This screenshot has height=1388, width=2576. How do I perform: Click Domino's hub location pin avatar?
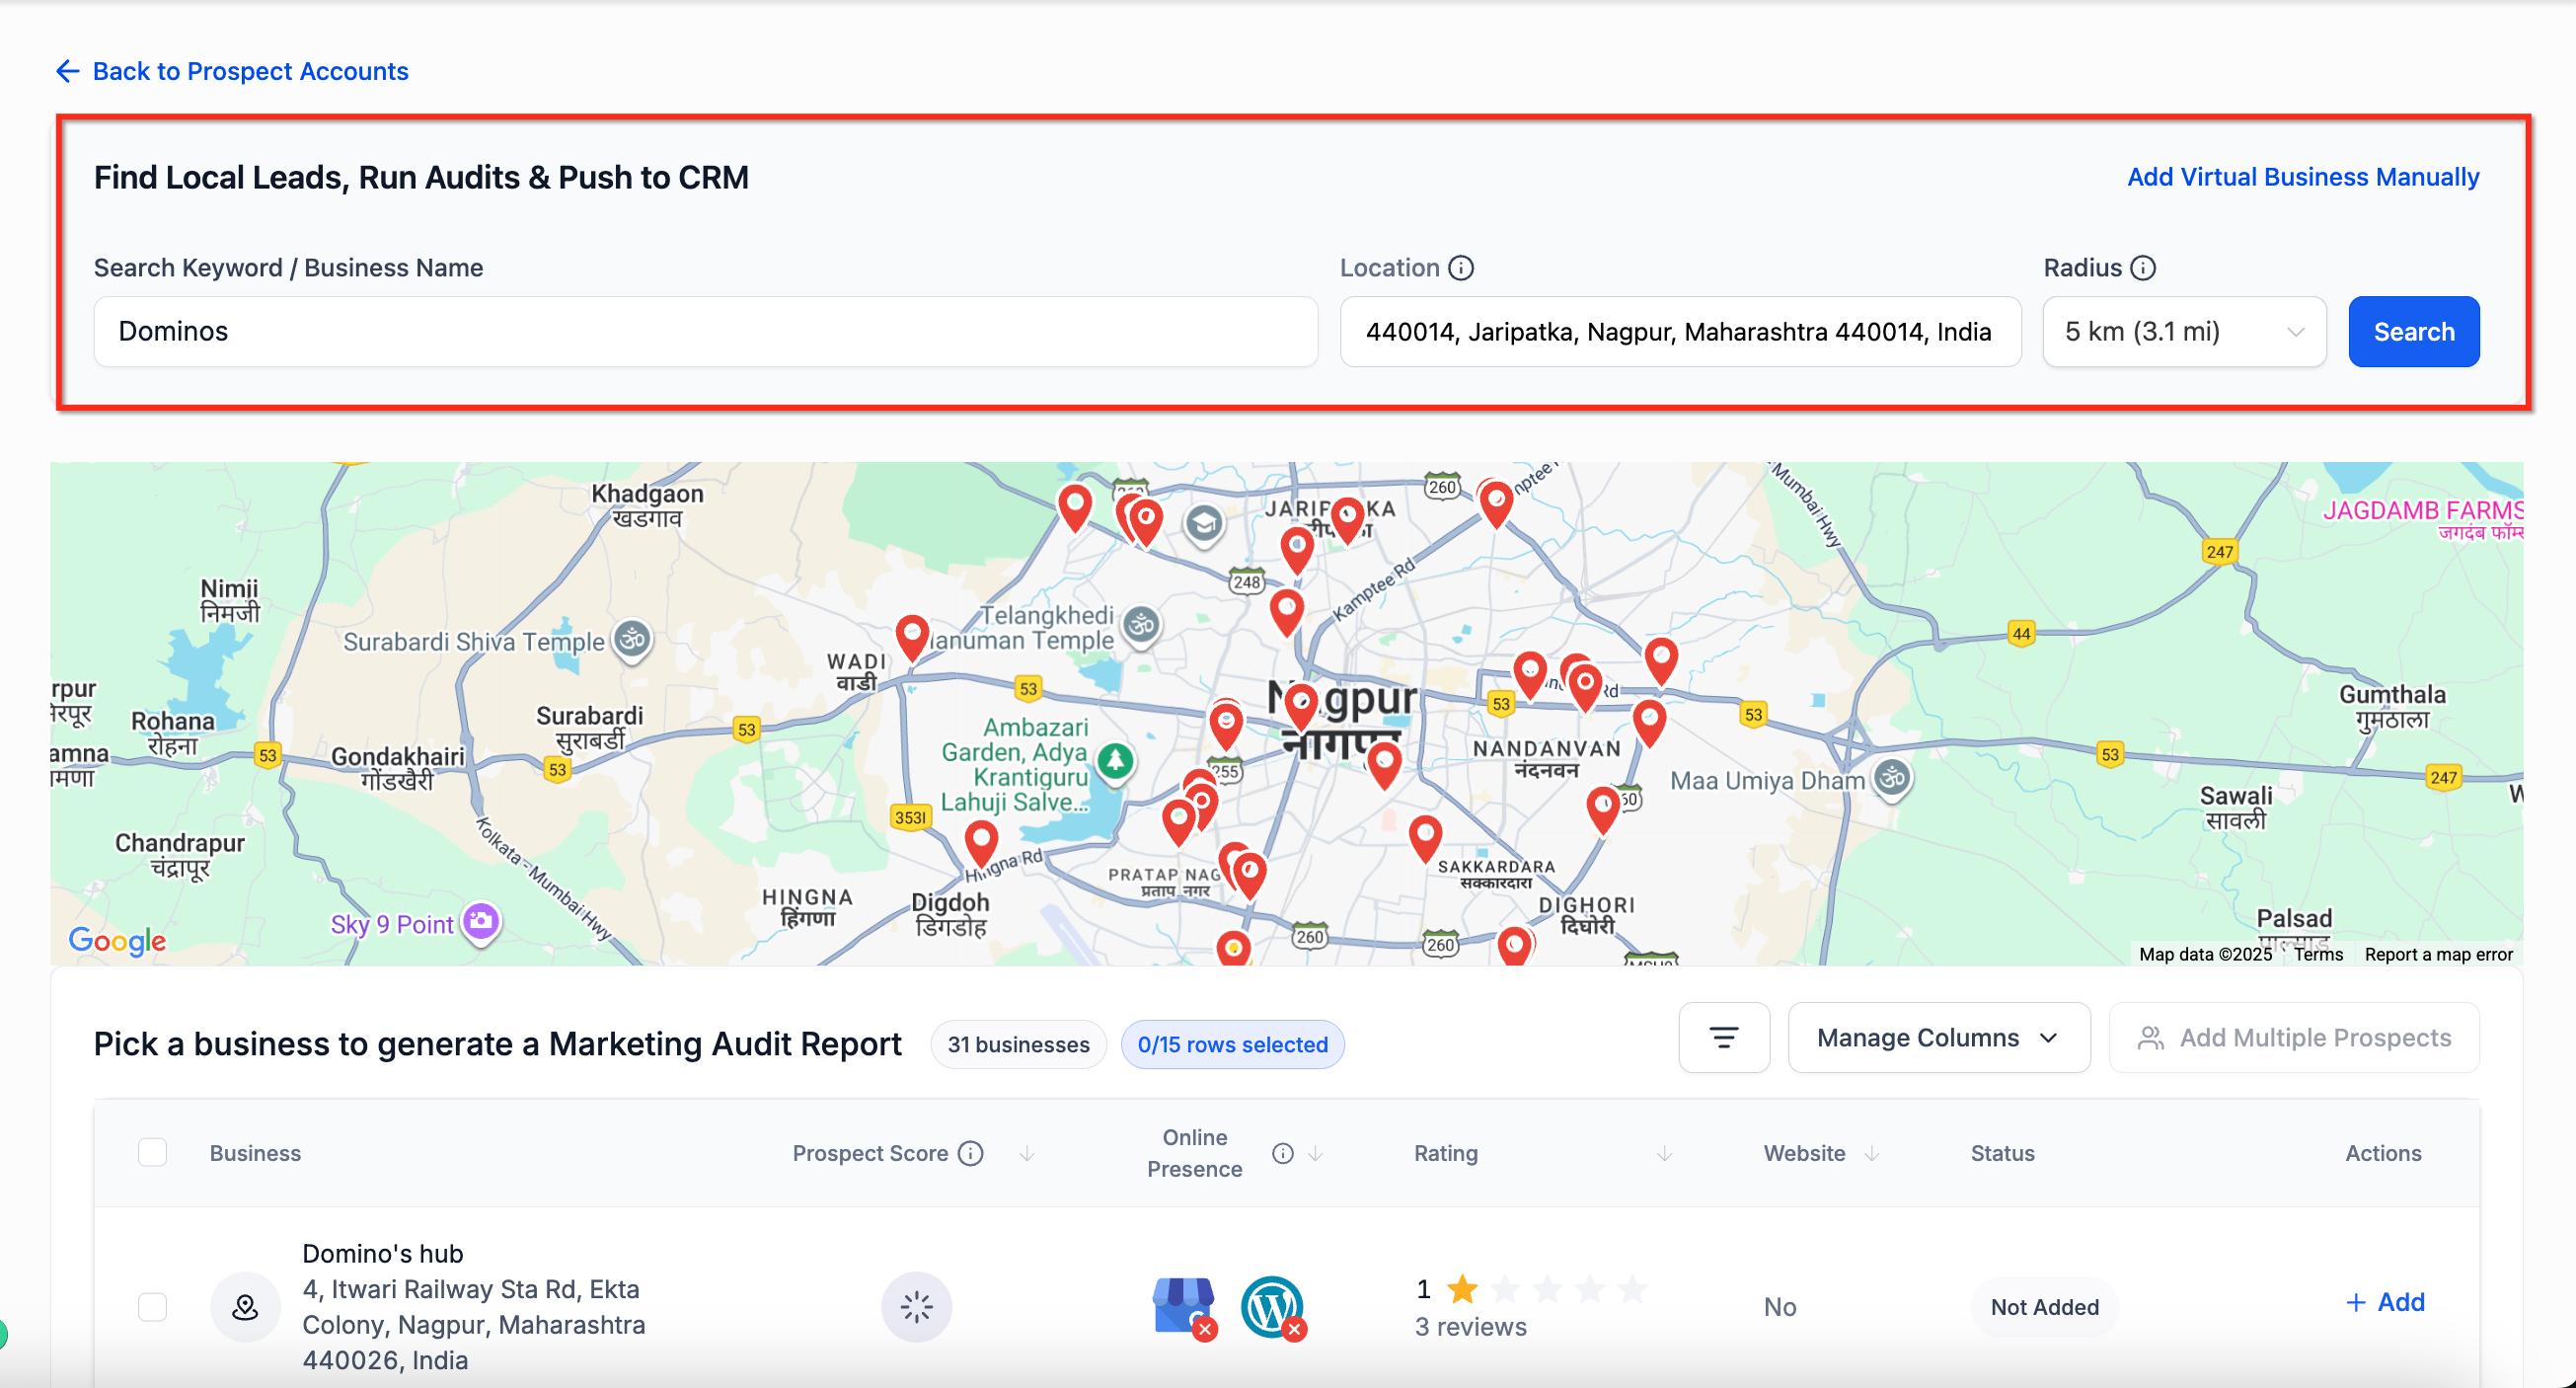point(245,1306)
